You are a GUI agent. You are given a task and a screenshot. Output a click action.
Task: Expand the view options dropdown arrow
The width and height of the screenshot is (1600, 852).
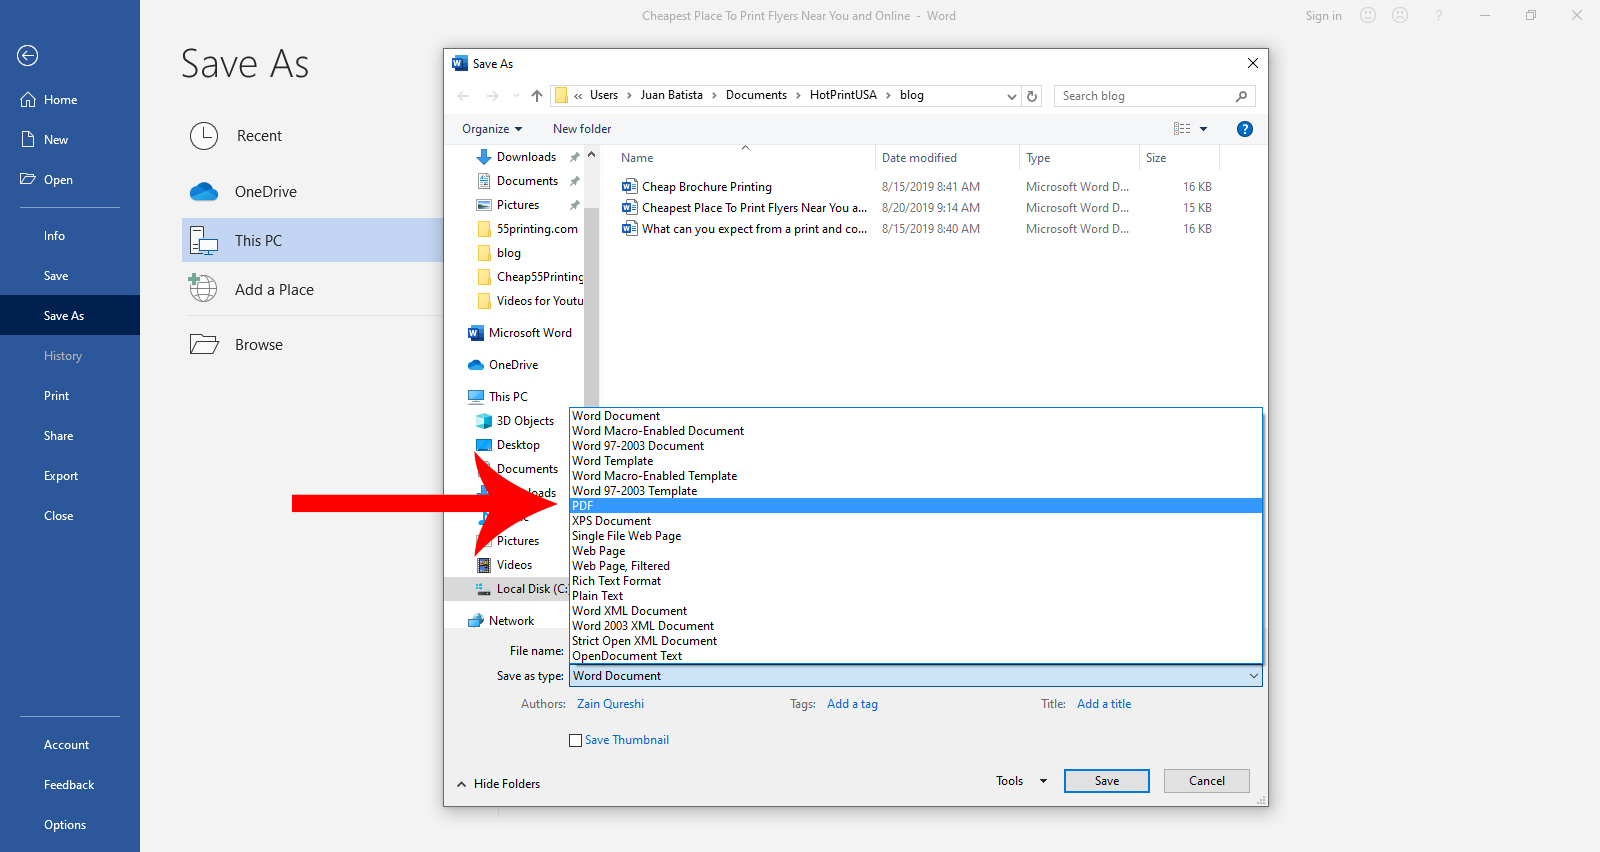click(1203, 129)
